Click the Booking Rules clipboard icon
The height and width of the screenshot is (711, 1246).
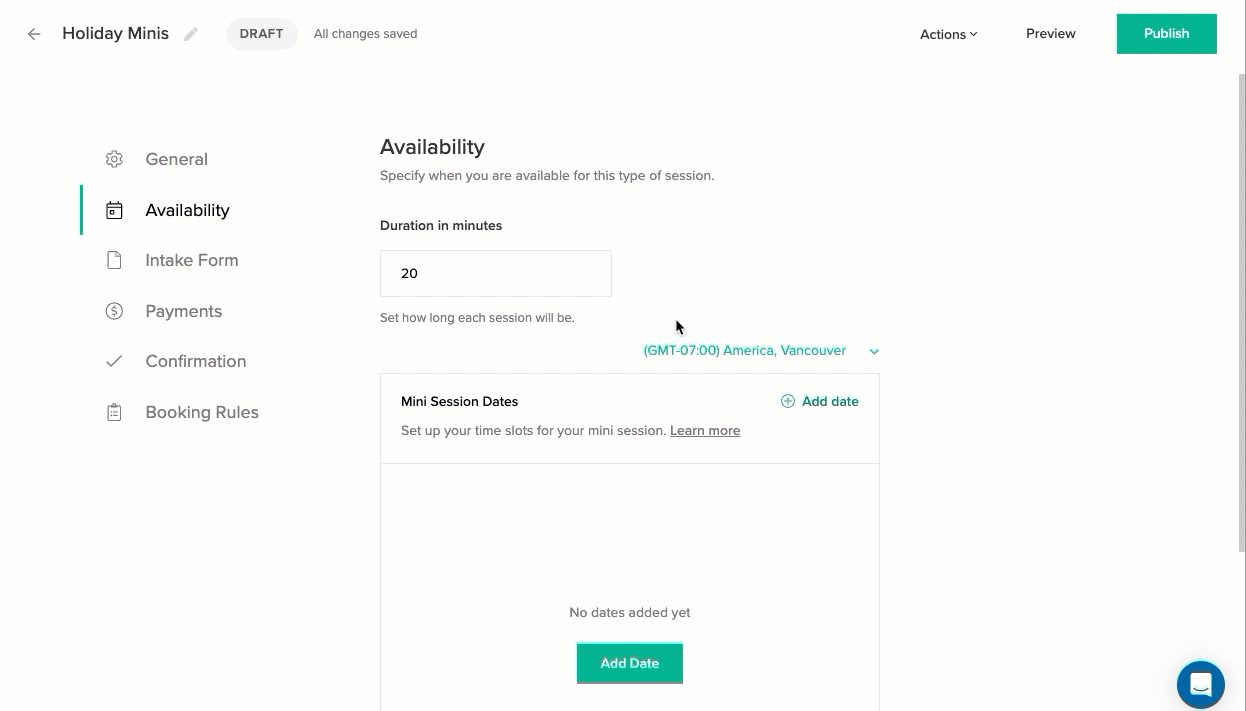click(x=114, y=412)
